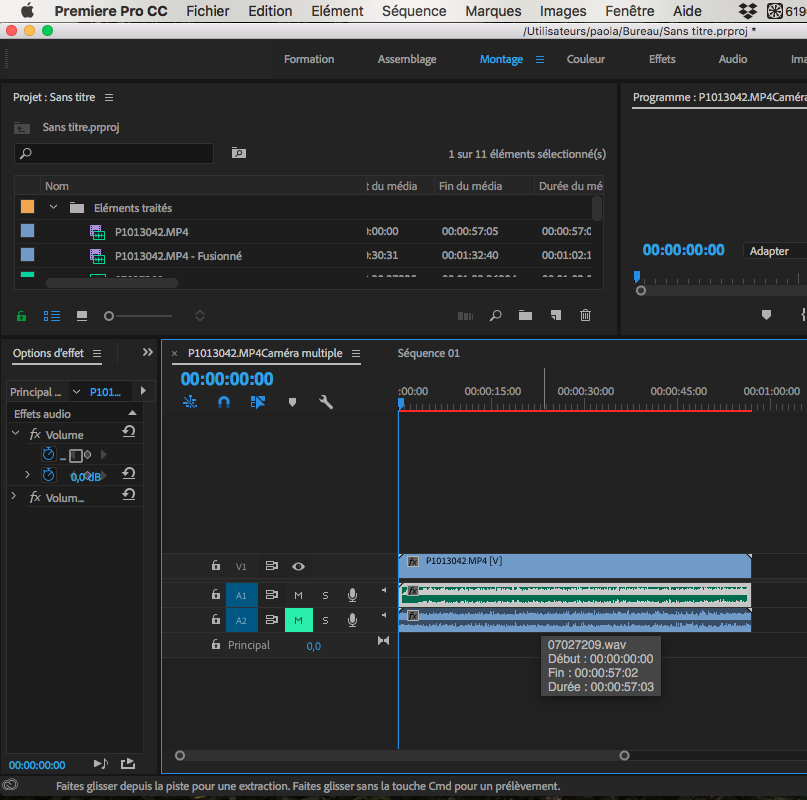Viewport: 807px width, 800px height.
Task: Expand the level 0,0 dB parameter
Action: point(27,475)
